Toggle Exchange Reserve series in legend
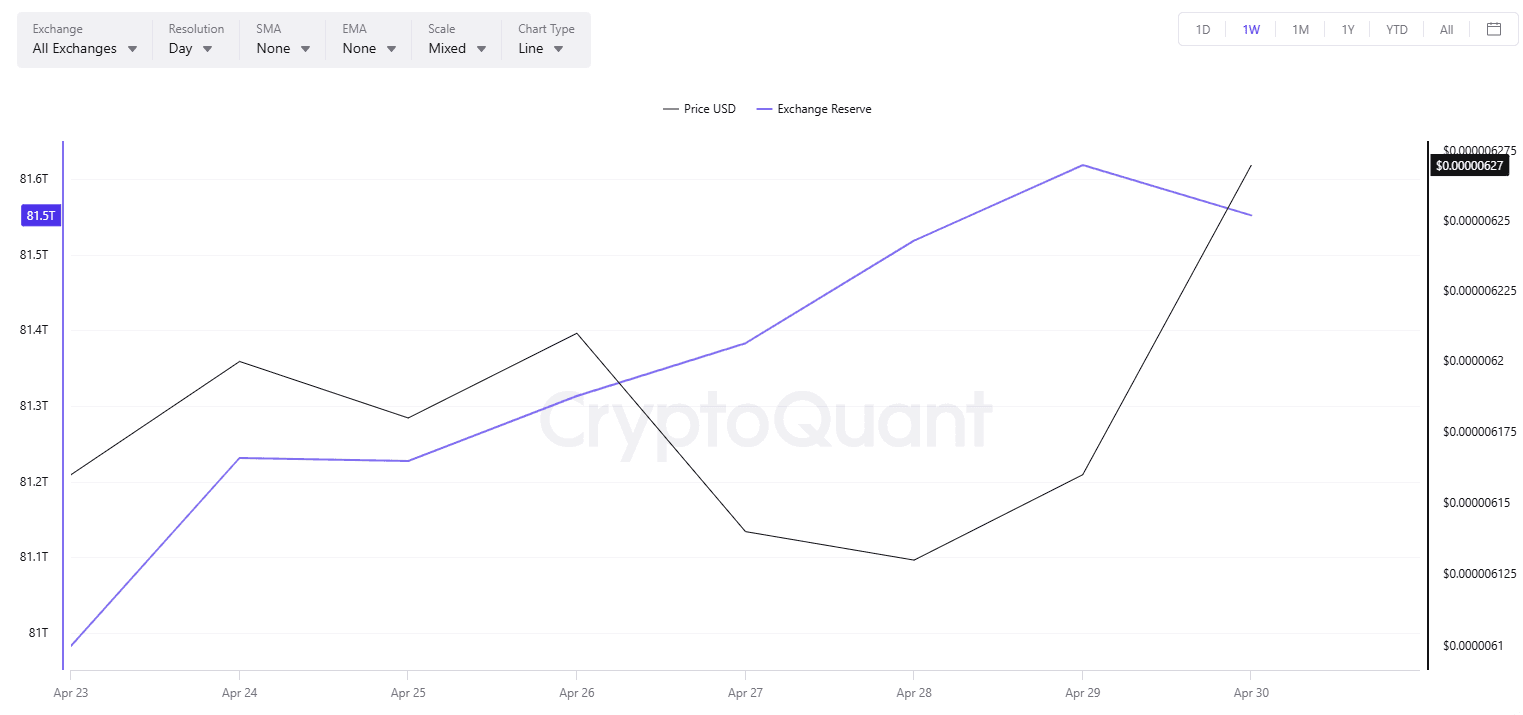1523x715 pixels. tap(814, 109)
